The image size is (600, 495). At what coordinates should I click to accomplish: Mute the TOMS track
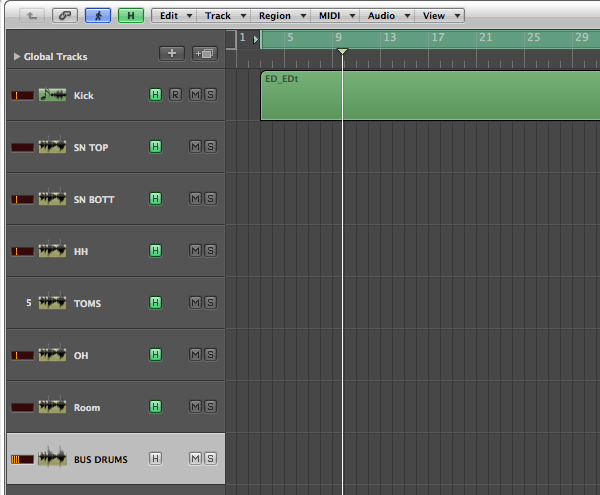pos(196,303)
